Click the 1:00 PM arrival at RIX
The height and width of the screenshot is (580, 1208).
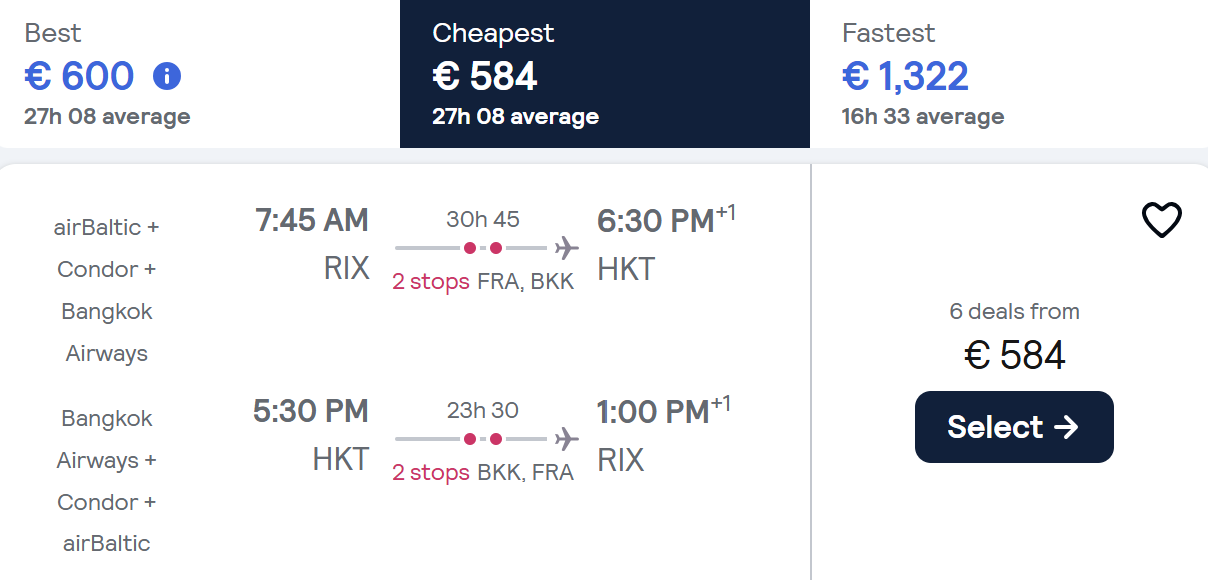coord(664,410)
